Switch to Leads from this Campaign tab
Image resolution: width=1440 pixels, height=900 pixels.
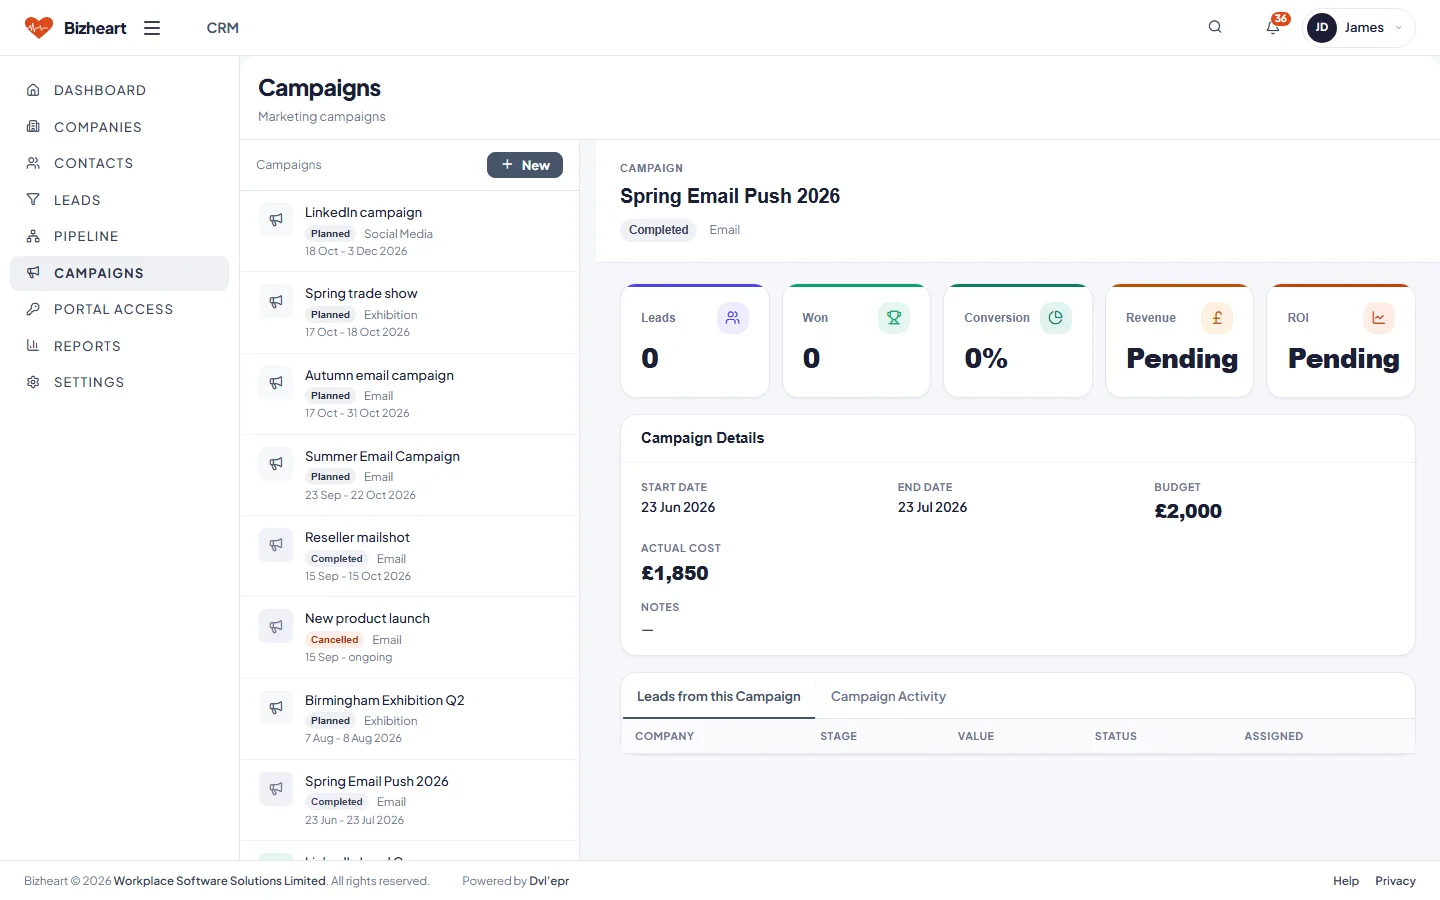719,696
